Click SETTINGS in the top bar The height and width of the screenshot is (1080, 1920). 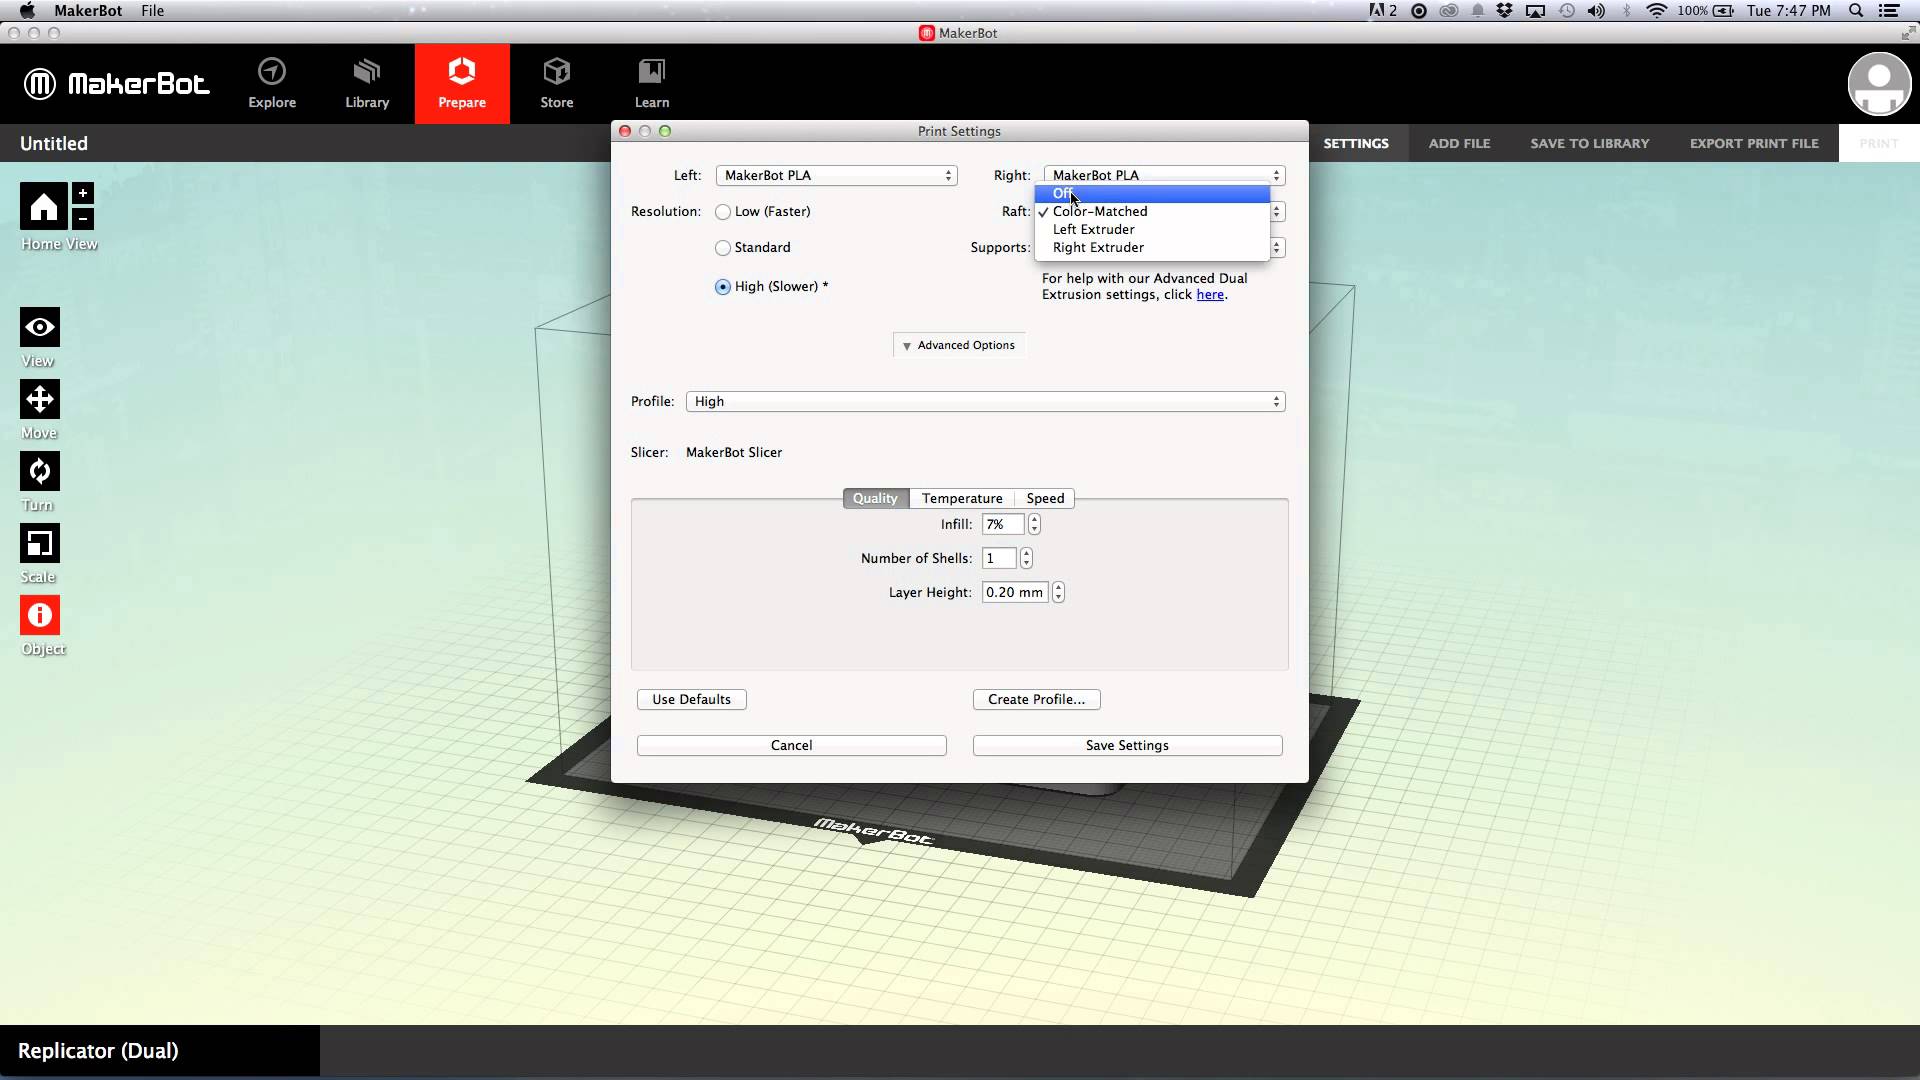[x=1356, y=144]
